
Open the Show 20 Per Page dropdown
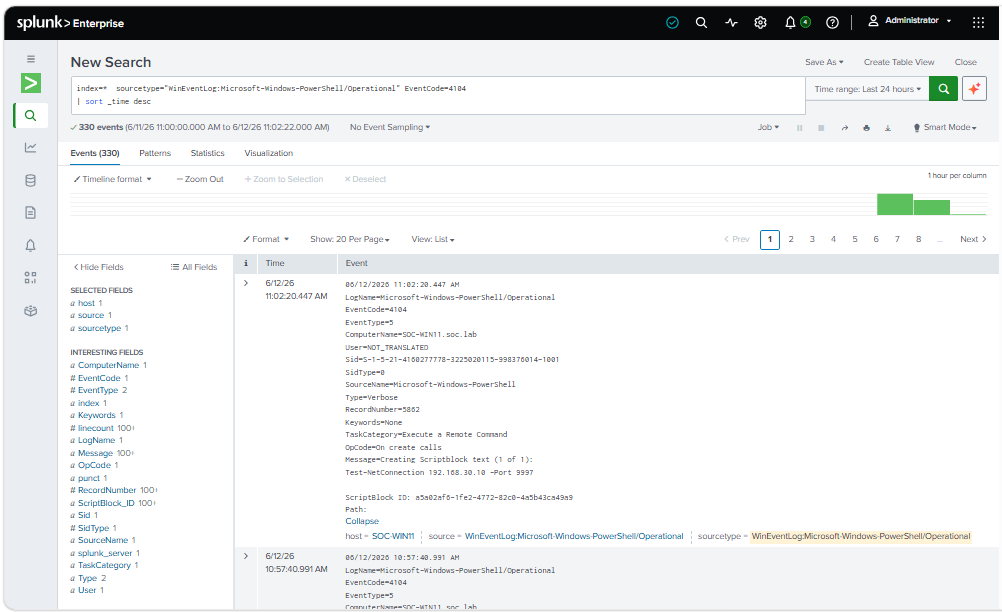(350, 239)
